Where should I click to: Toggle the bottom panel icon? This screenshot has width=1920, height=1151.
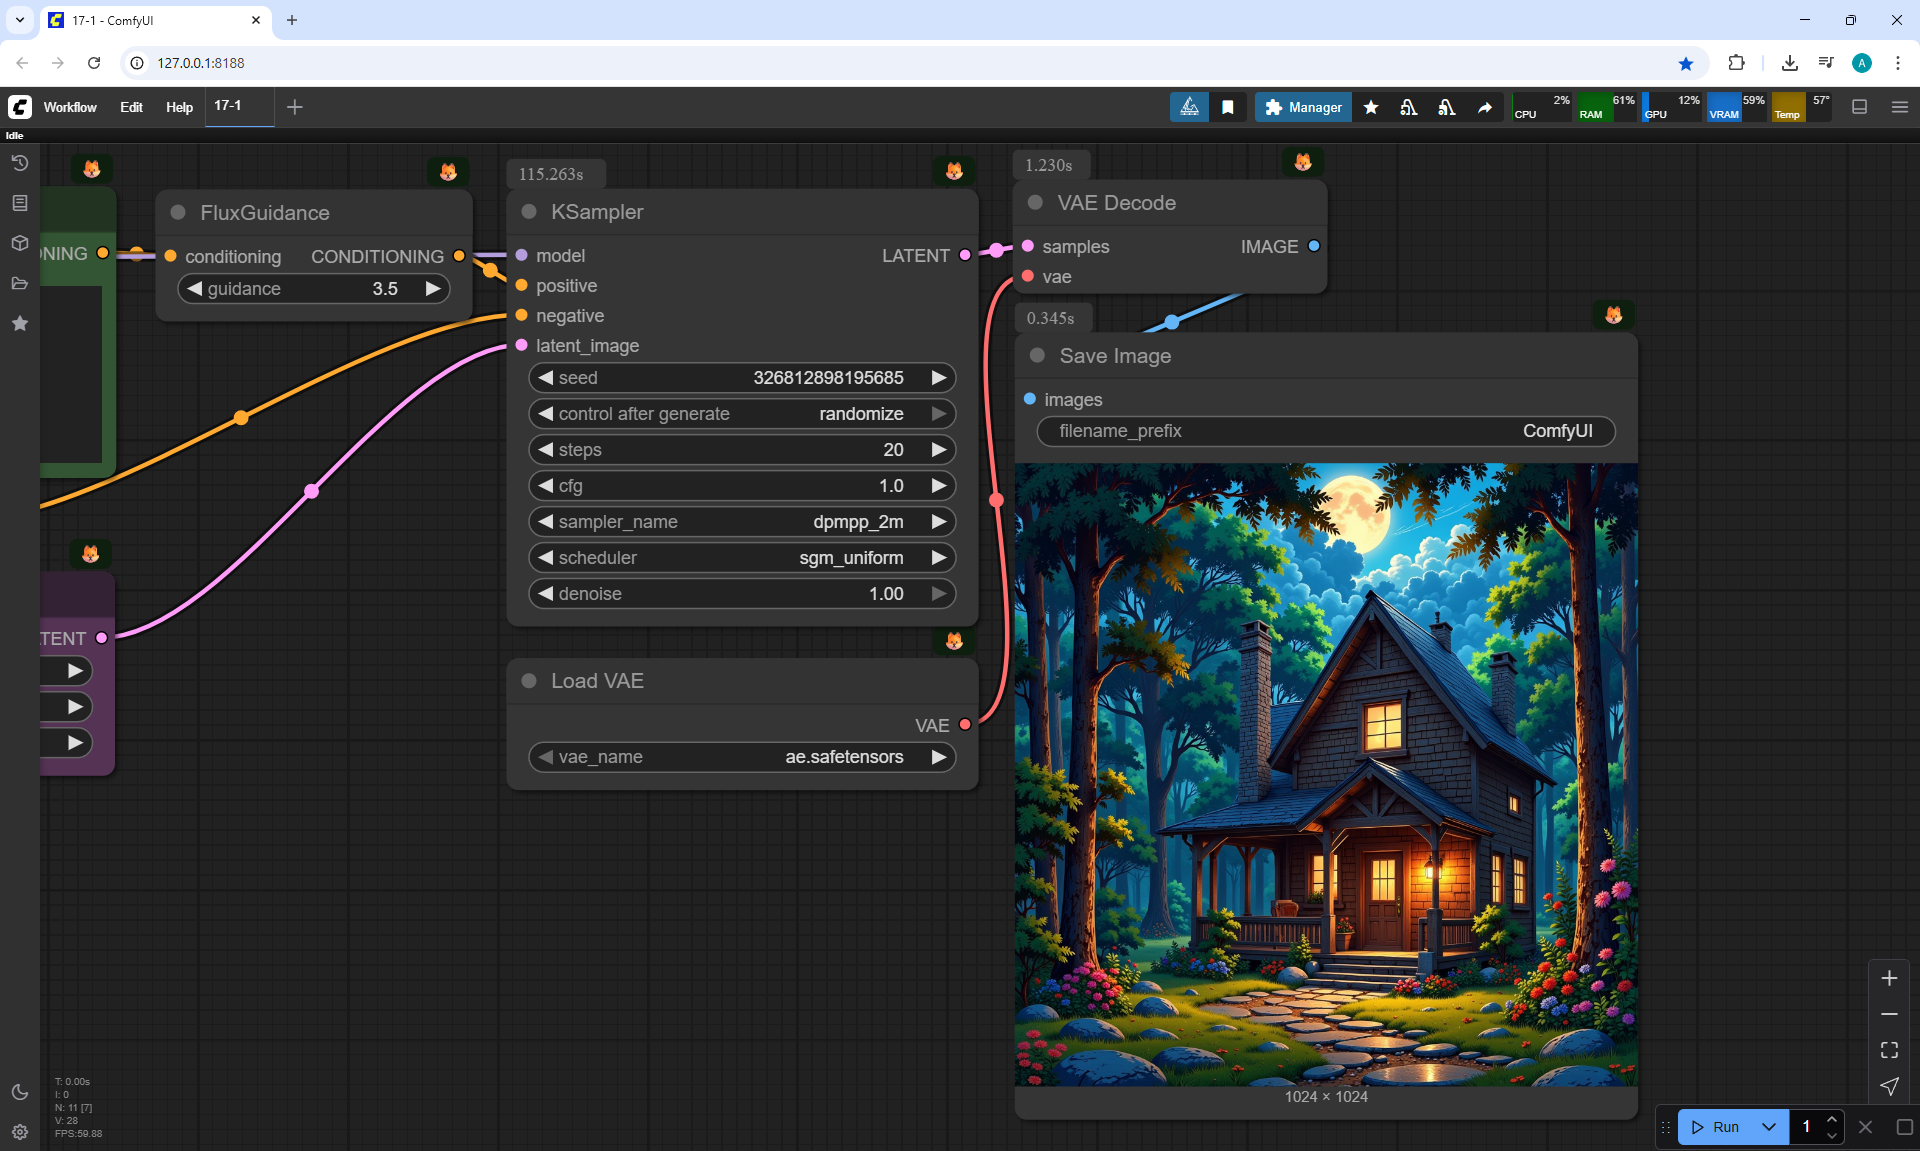tap(1860, 107)
